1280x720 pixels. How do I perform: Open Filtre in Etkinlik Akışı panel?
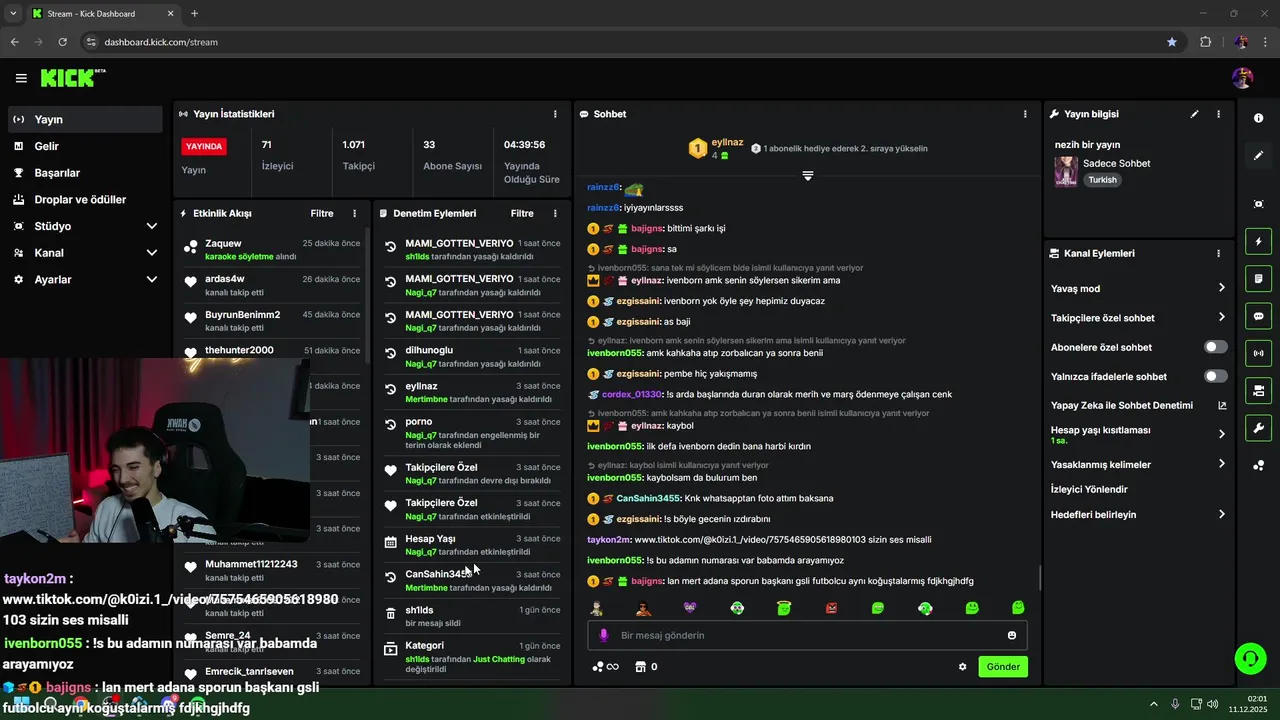[322, 213]
